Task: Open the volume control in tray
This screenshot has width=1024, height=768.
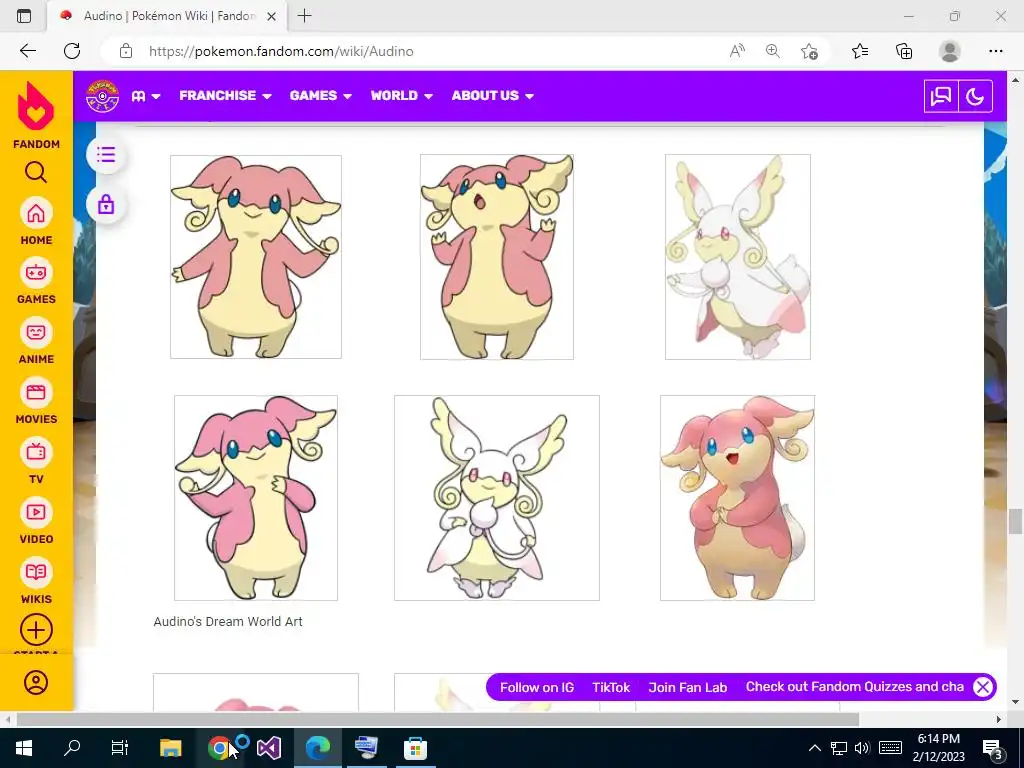Action: point(862,748)
